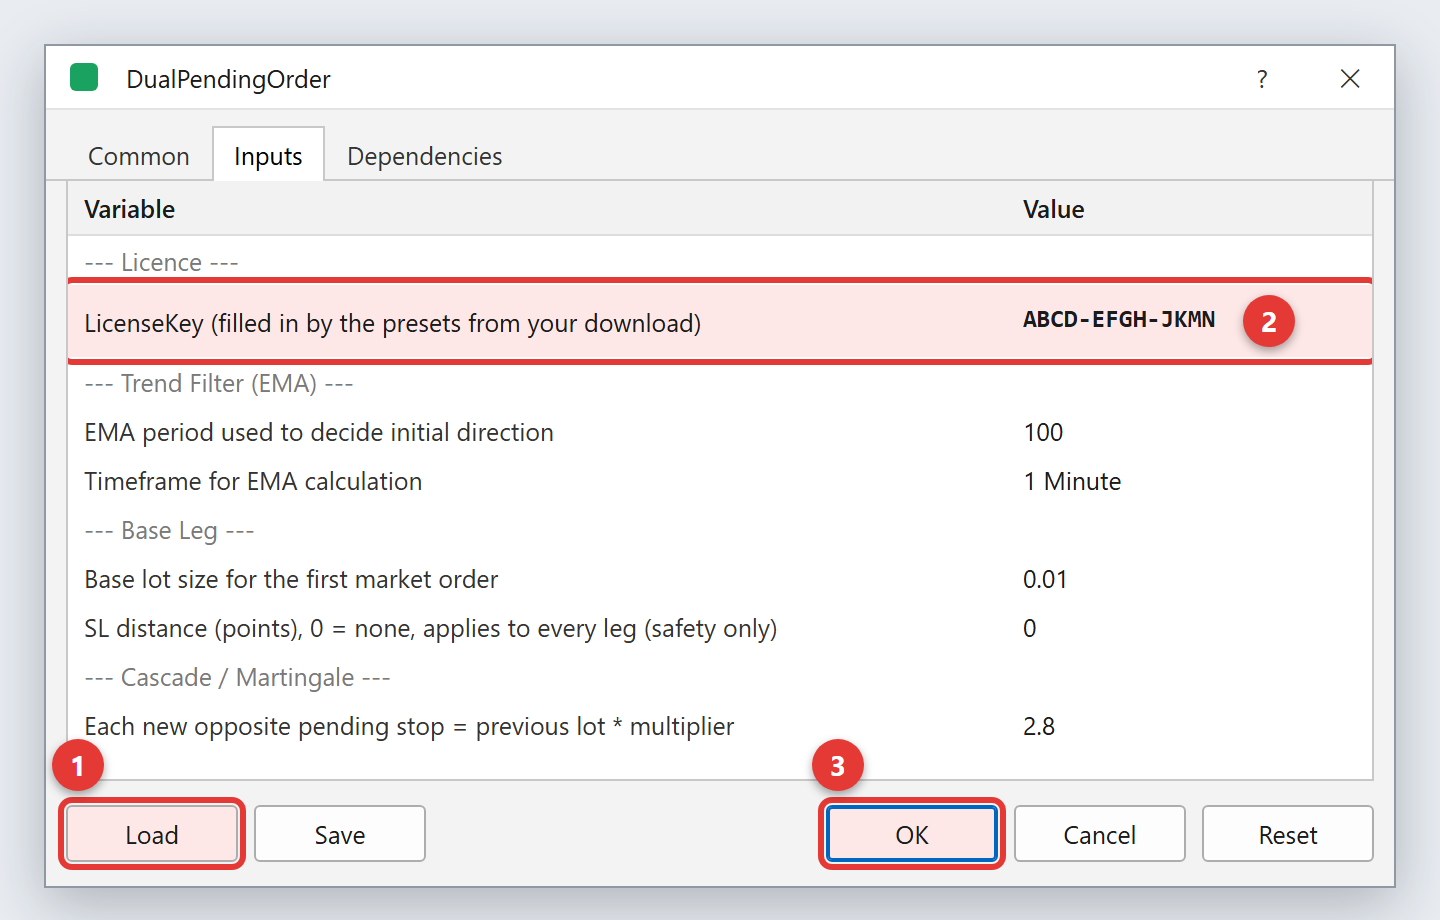Click the Value column header
The height and width of the screenshot is (920, 1440).
coord(1054,209)
